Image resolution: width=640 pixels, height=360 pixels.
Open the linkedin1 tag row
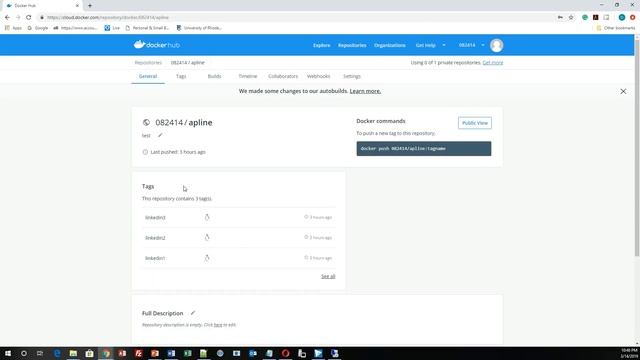point(239,258)
